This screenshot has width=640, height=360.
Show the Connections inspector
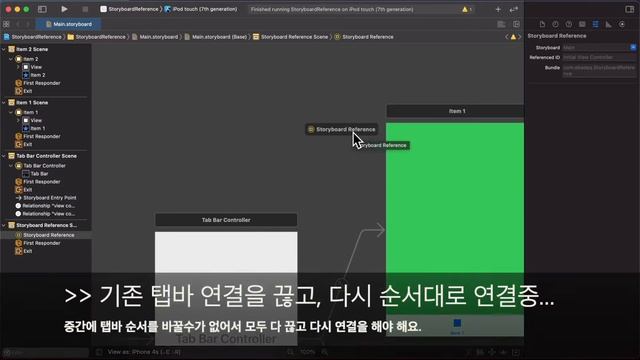tap(622, 24)
